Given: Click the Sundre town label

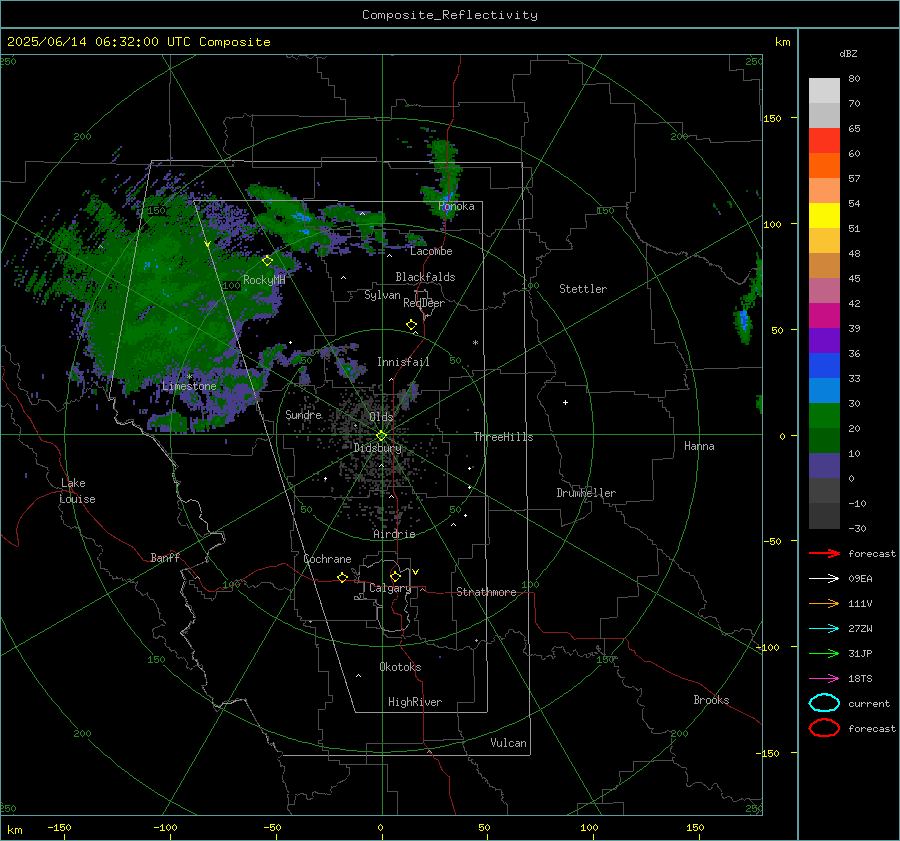Looking at the screenshot, I should [303, 414].
